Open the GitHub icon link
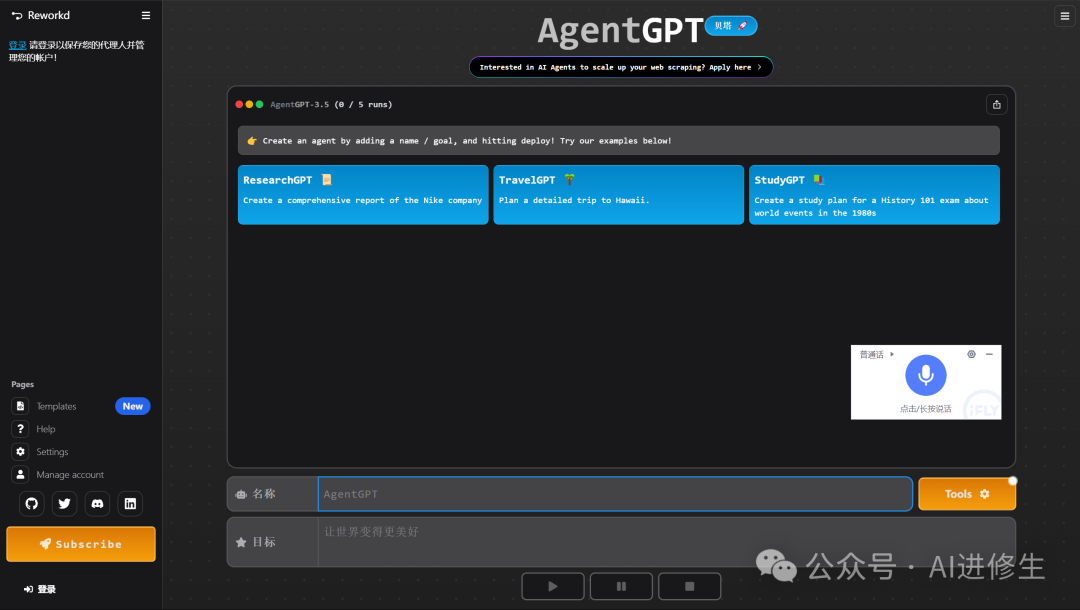The width and height of the screenshot is (1080, 610). pos(32,503)
